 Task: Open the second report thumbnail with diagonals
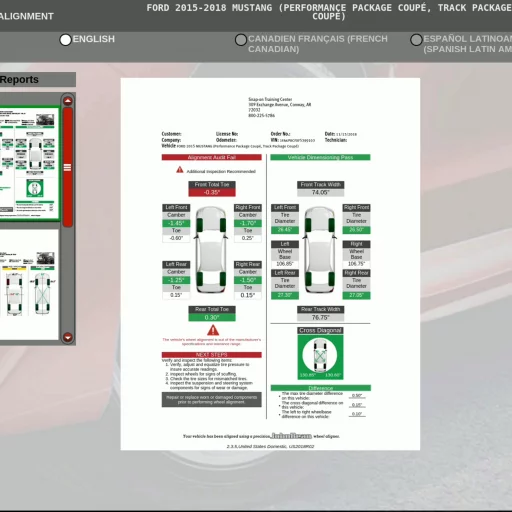click(x=29, y=284)
